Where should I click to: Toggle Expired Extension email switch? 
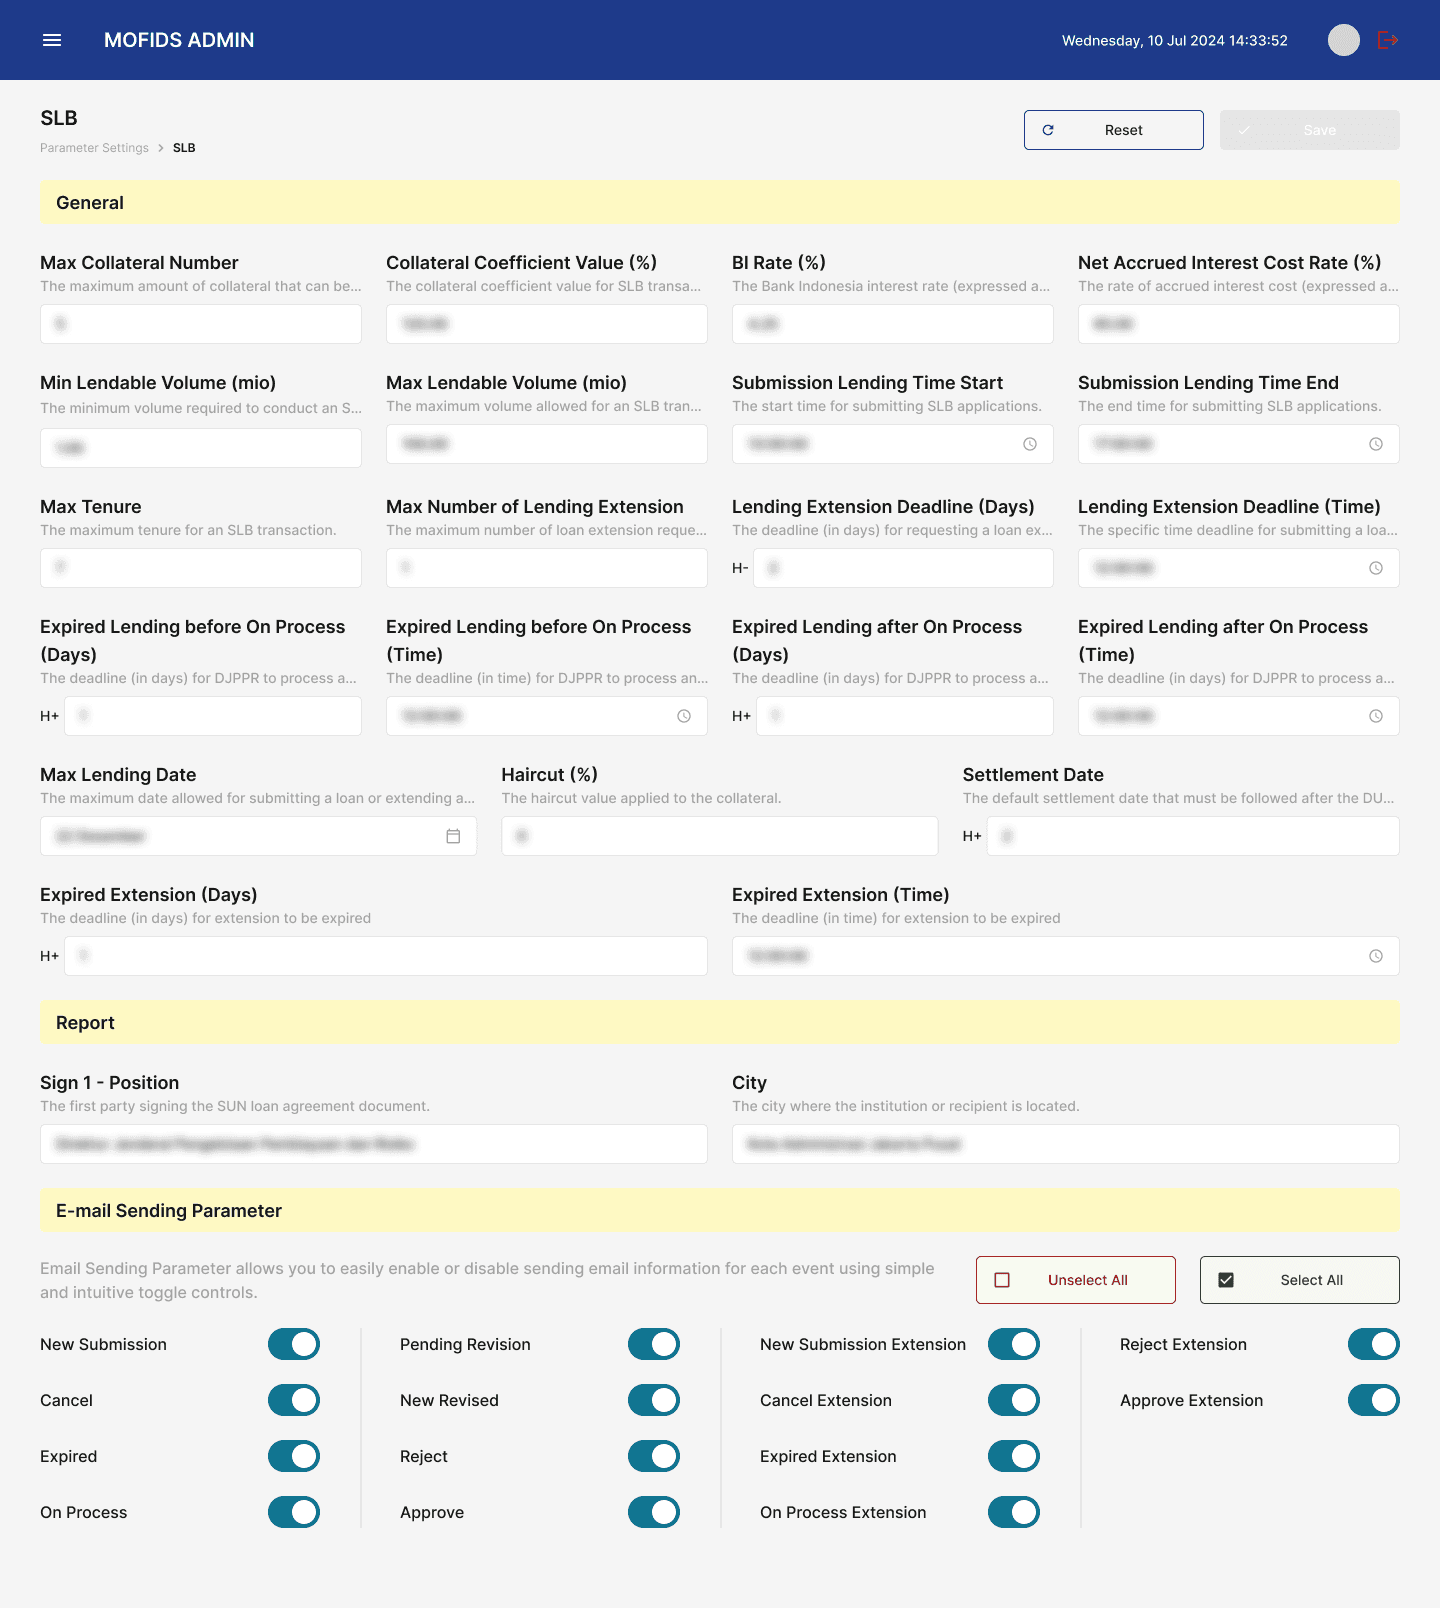pyautogui.click(x=1014, y=1456)
